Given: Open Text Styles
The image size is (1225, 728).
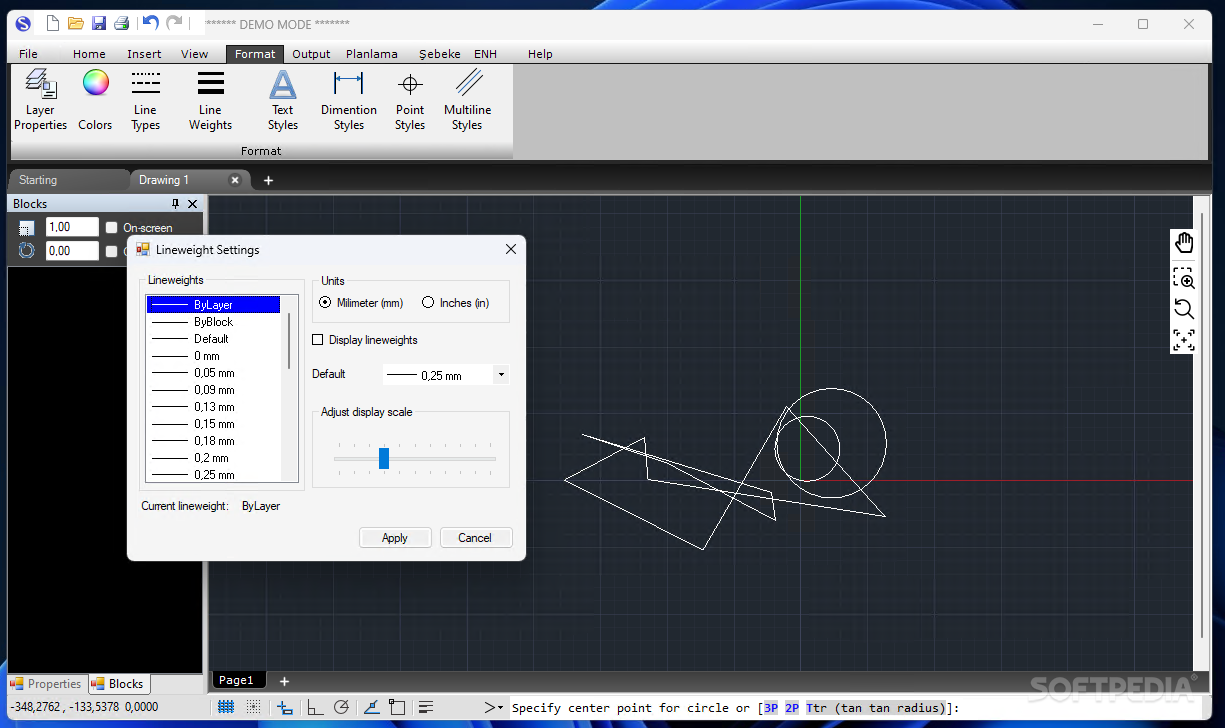Looking at the screenshot, I should pyautogui.click(x=283, y=100).
